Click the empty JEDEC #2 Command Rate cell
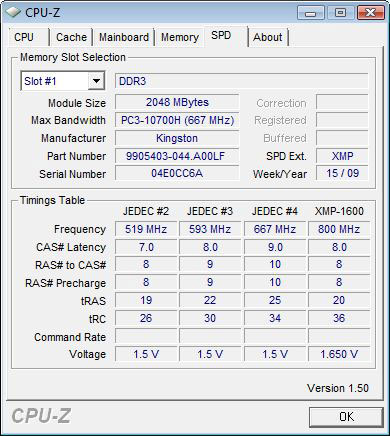 pyautogui.click(x=146, y=336)
